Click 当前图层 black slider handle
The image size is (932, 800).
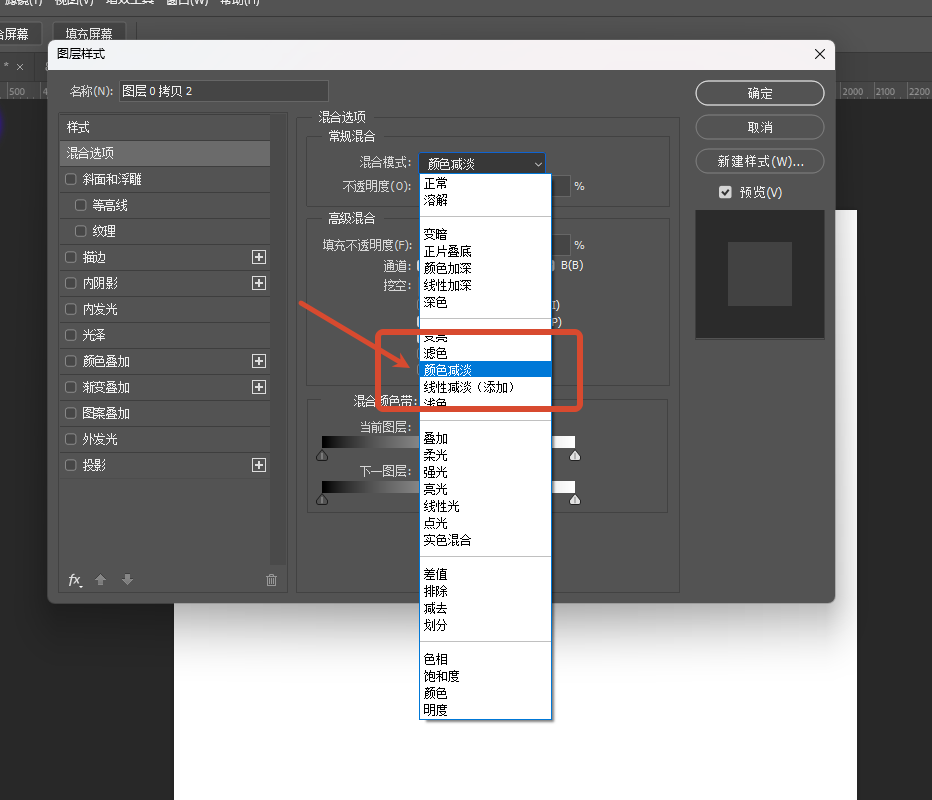tap(322, 456)
